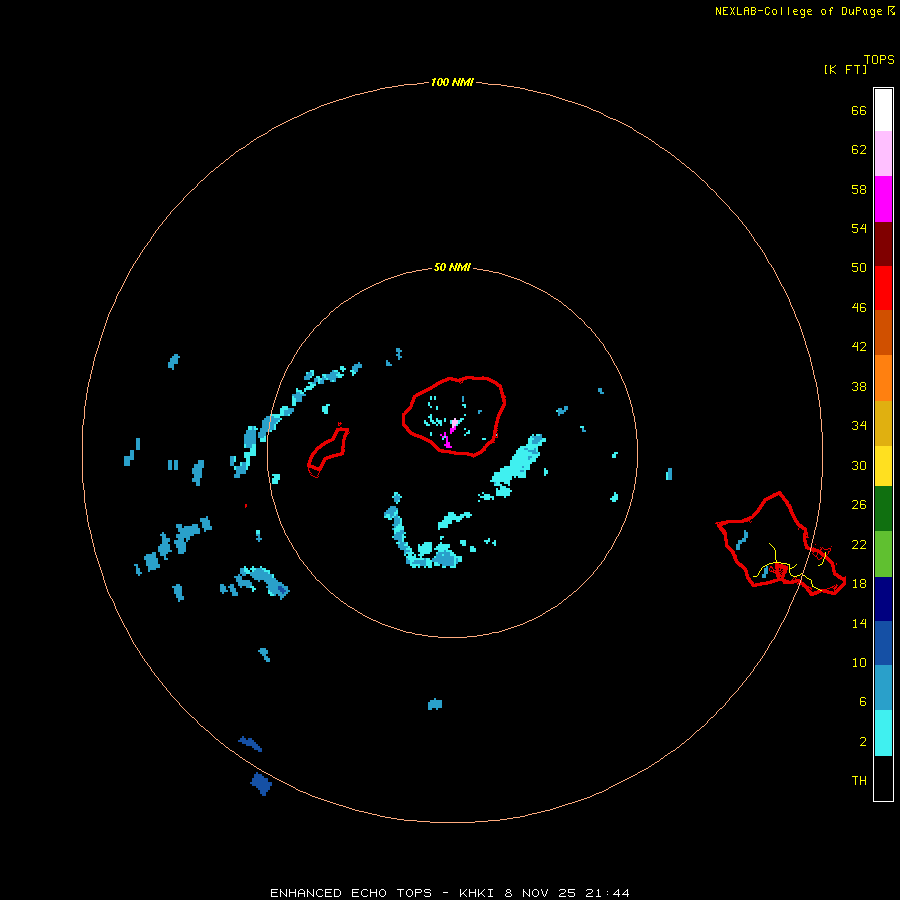Click the yellow road lines on the eastern island
The image size is (900, 900).
coord(792,568)
